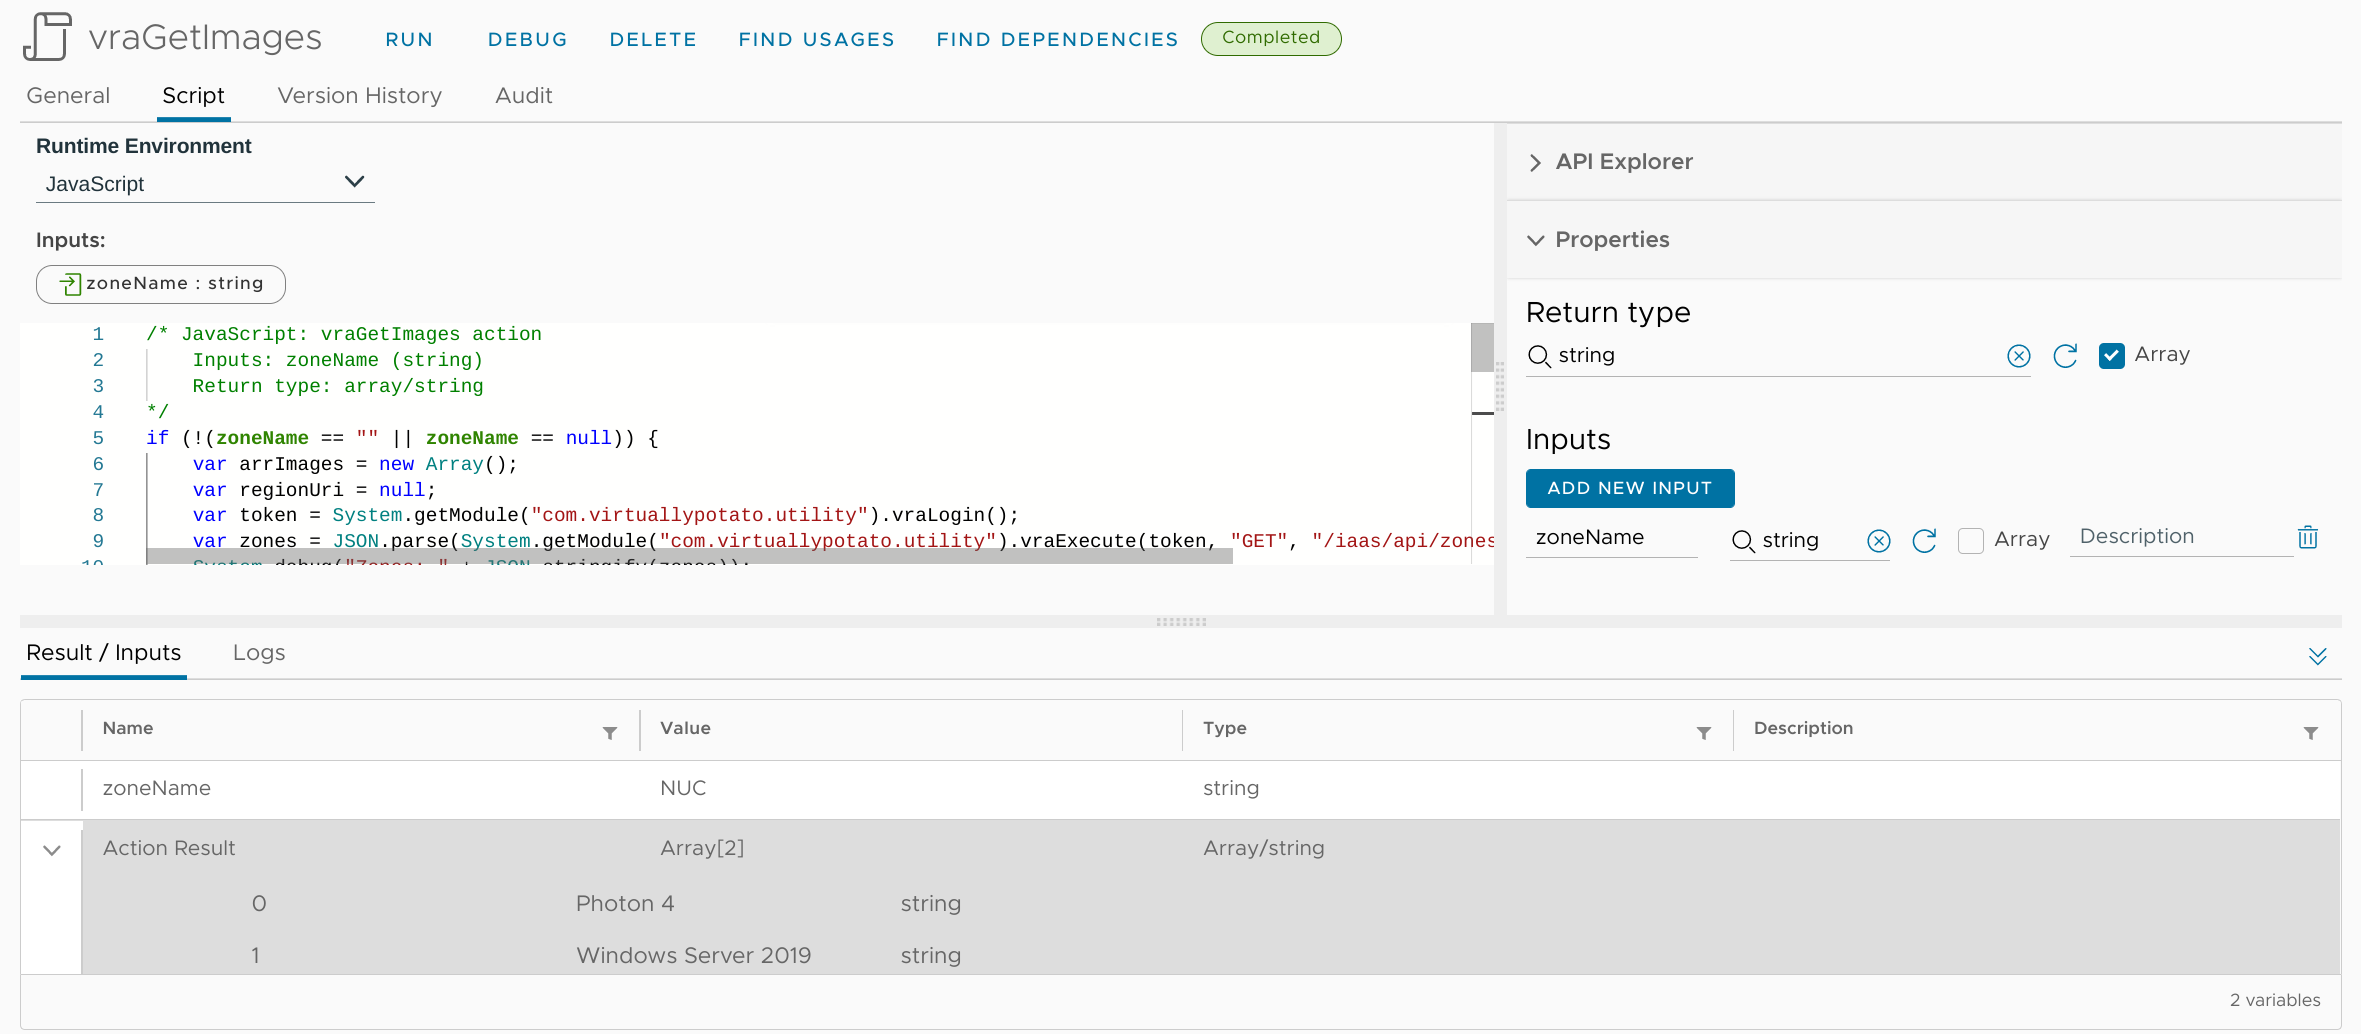This screenshot has width=2361, height=1034.
Task: Filter the Name column in results
Action: pyautogui.click(x=610, y=733)
